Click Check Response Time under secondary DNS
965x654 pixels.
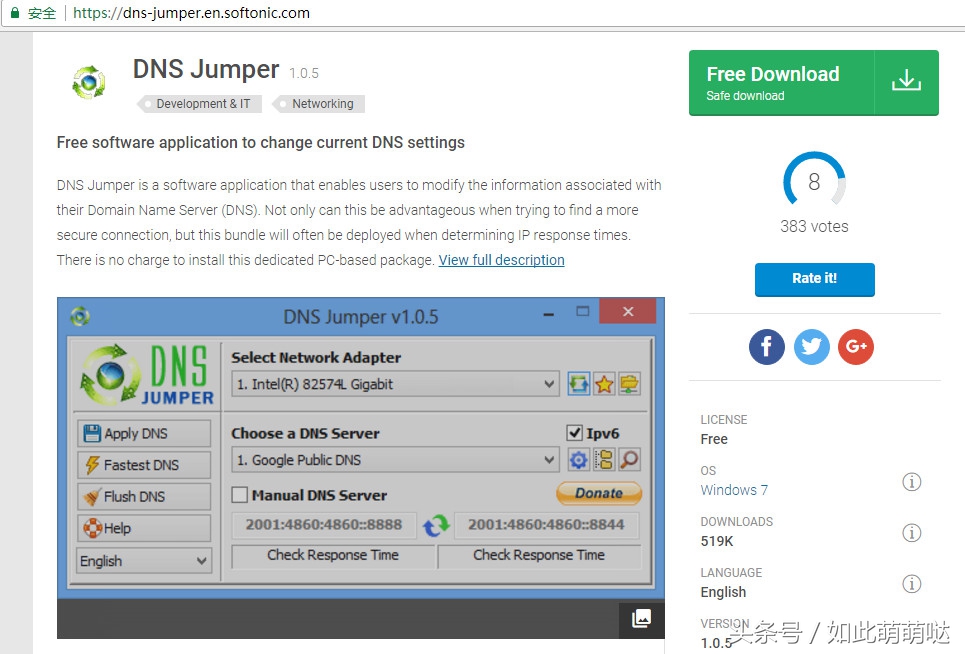pyautogui.click(x=539, y=556)
